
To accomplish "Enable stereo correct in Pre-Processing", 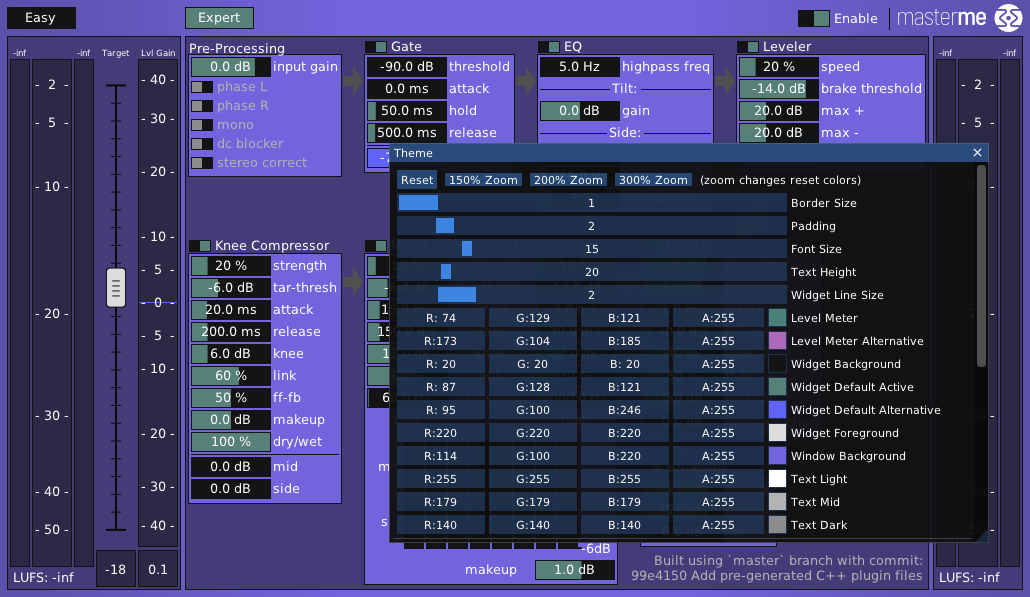I will (202, 163).
